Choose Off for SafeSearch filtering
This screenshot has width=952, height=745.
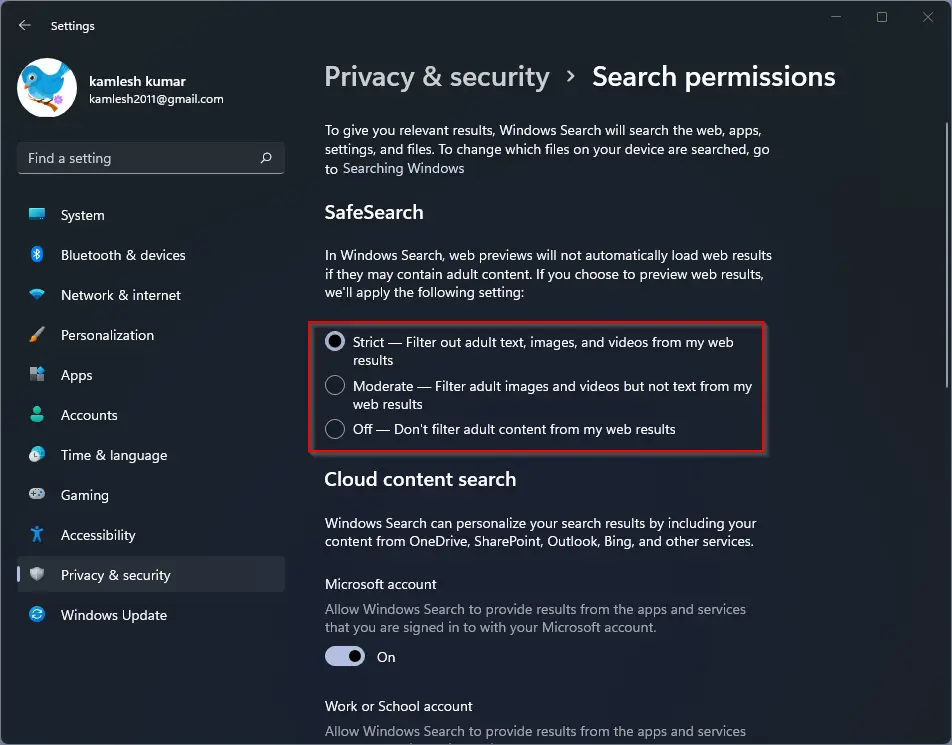335,429
